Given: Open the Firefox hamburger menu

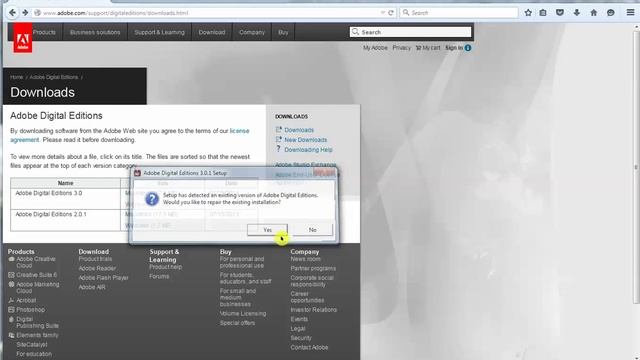Looking at the screenshot, I should pyautogui.click(x=630, y=13).
